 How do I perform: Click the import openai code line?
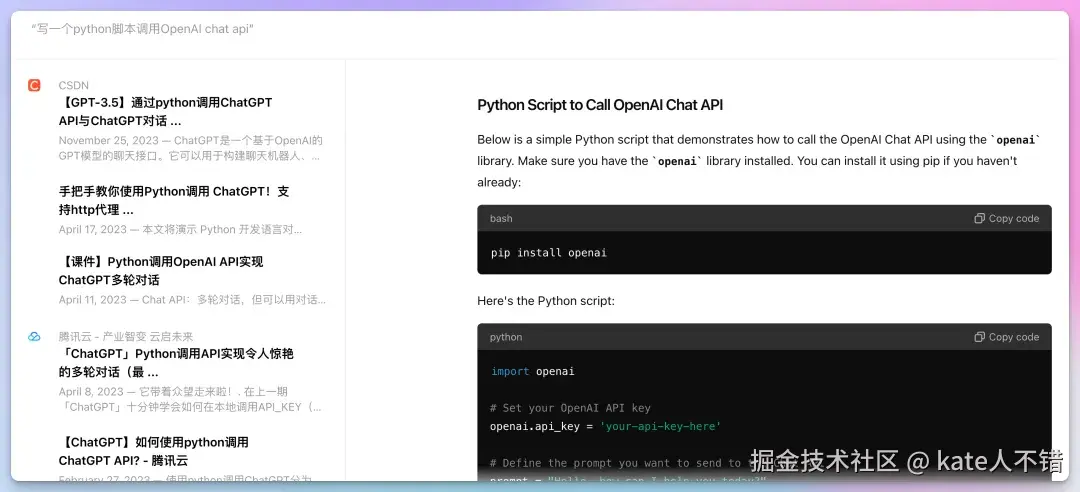pos(532,371)
